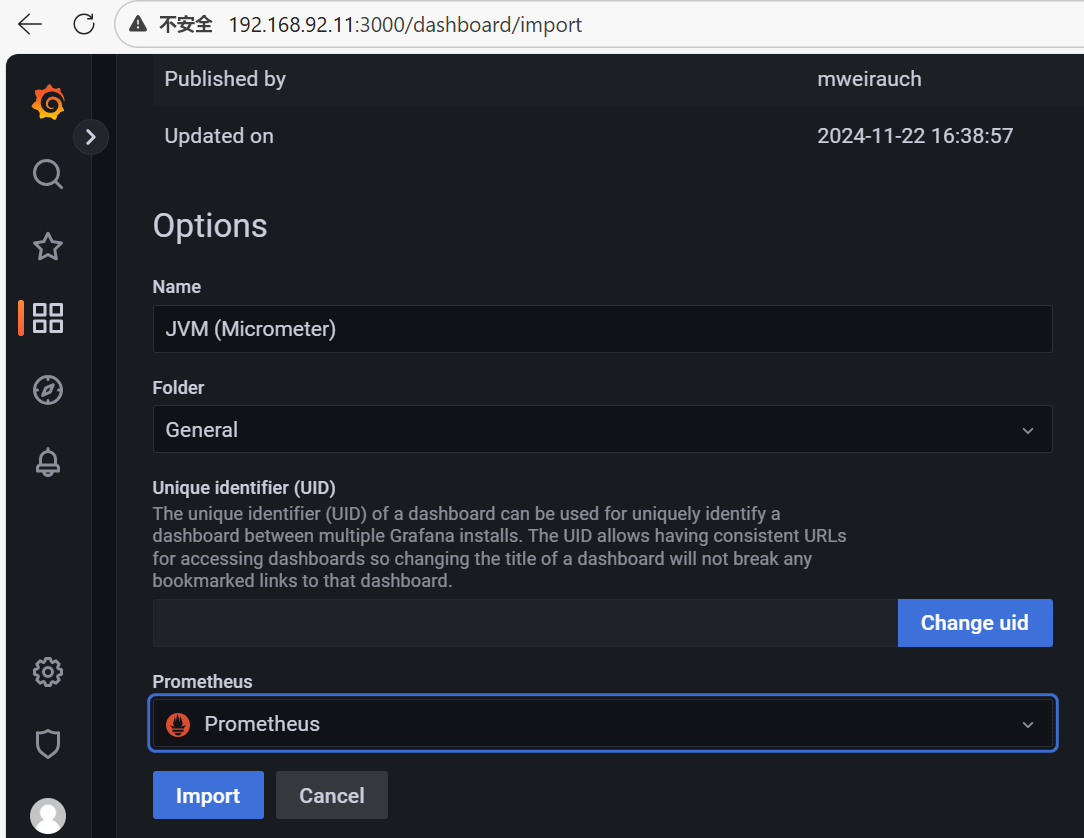
Task: Click the Prometheus flame logo icon
Action: (178, 724)
